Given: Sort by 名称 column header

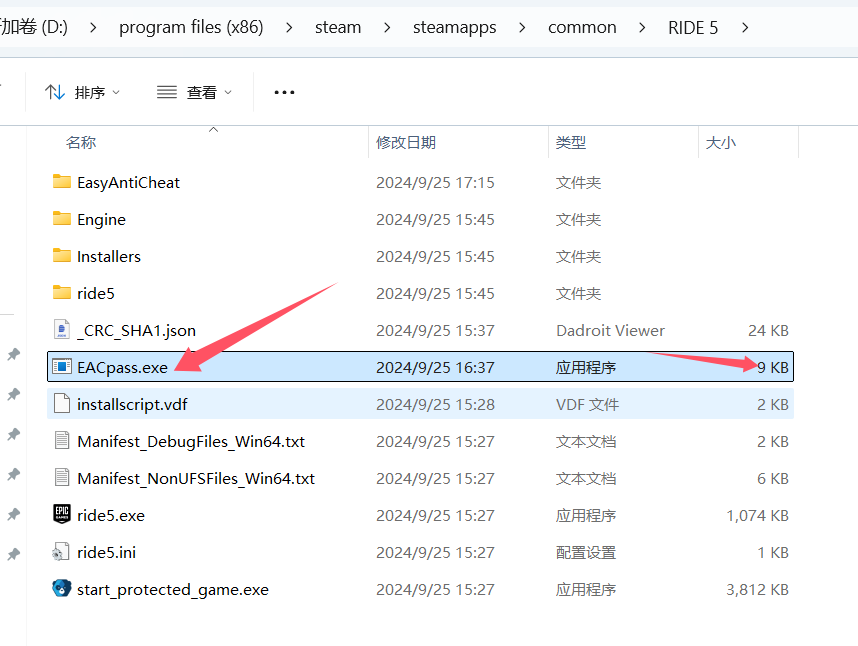Looking at the screenshot, I should (81, 142).
